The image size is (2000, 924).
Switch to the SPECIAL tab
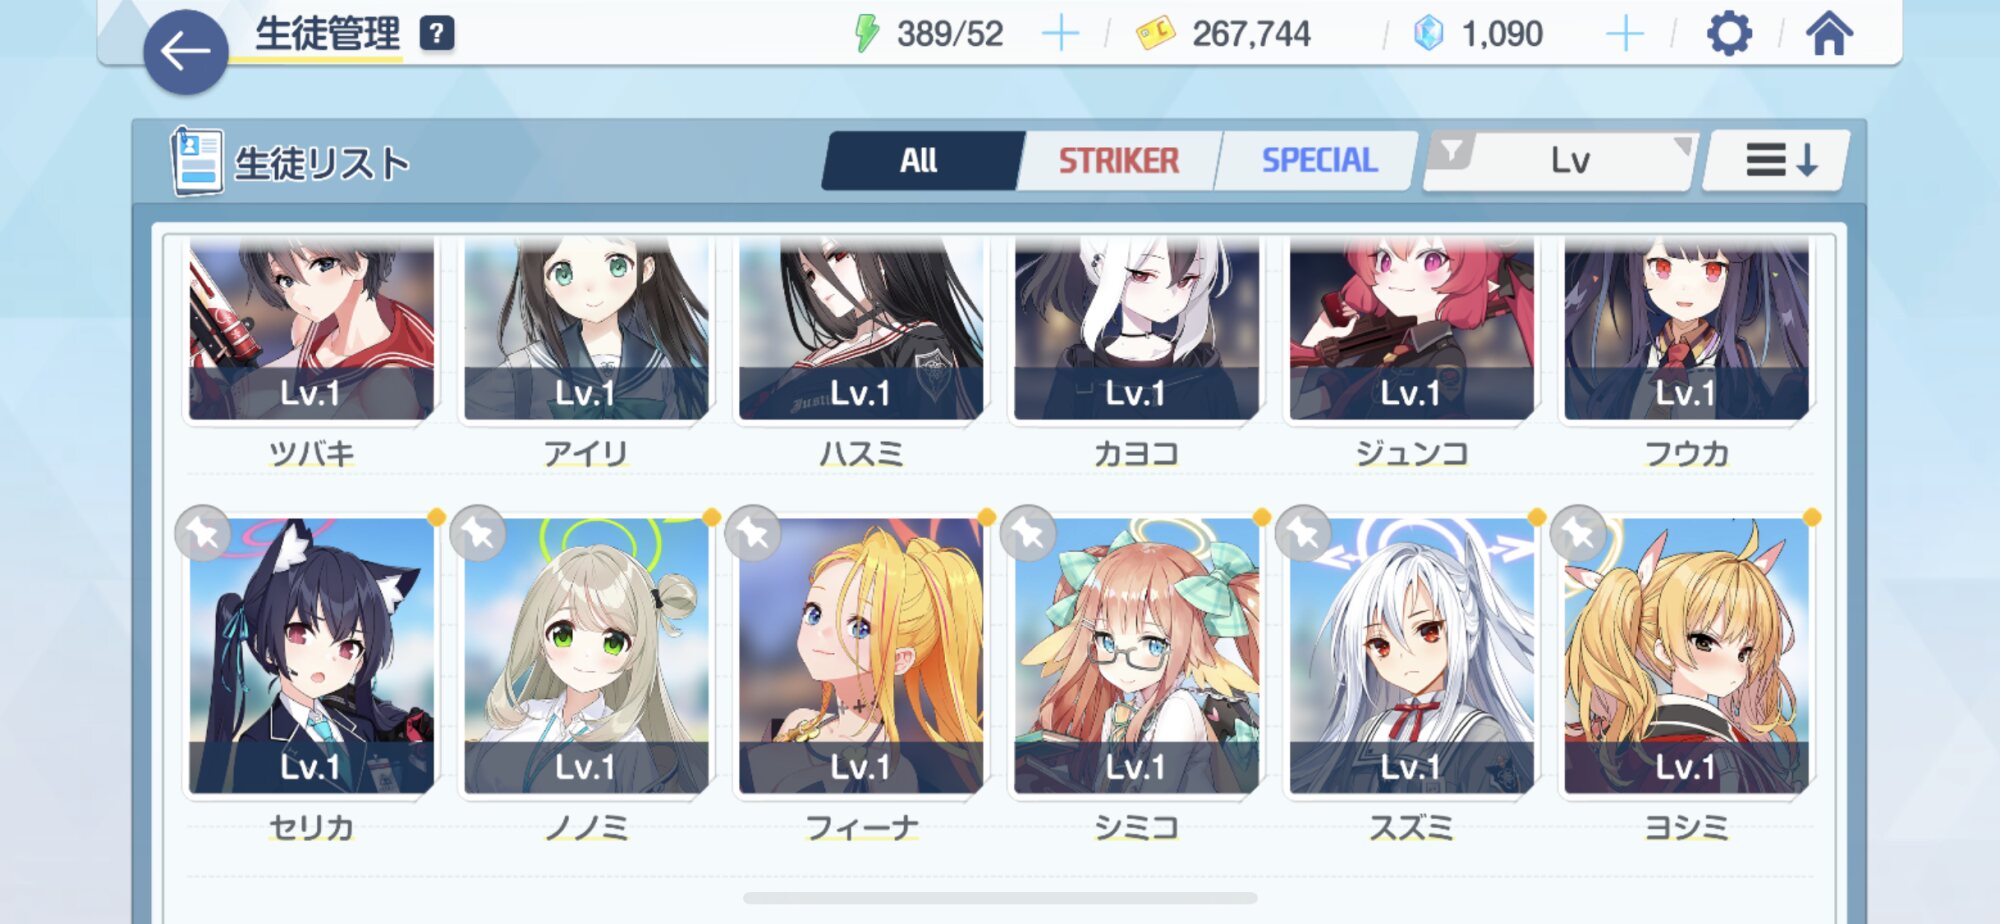click(x=1319, y=160)
